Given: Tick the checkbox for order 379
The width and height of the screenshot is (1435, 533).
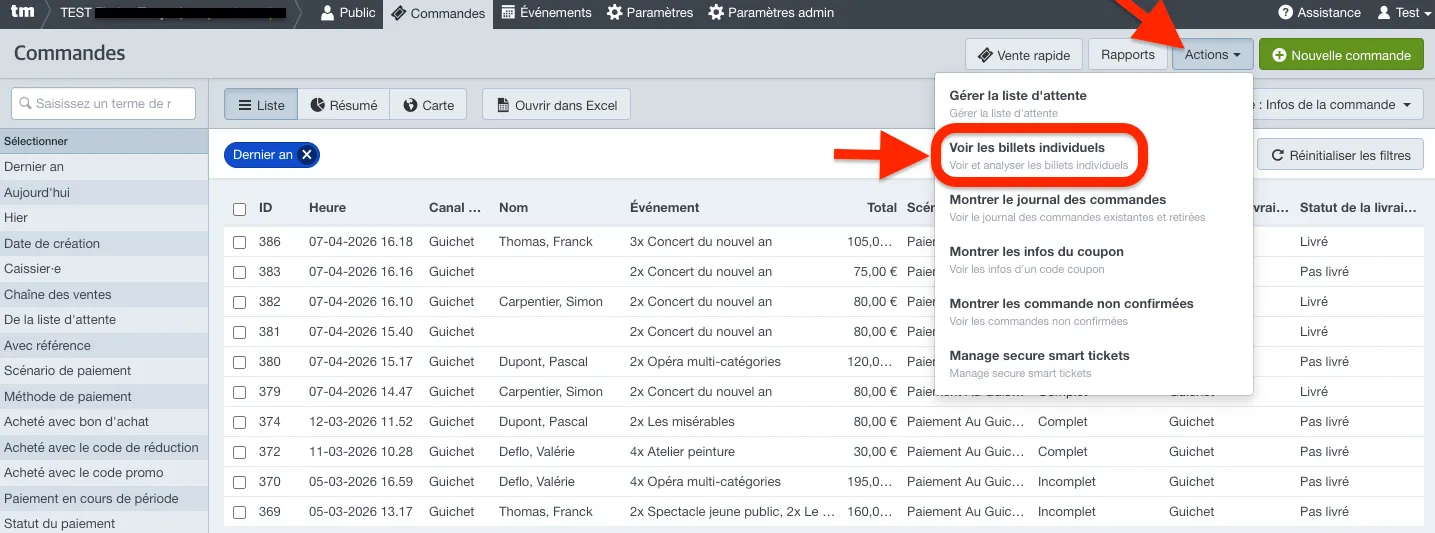Looking at the screenshot, I should [x=239, y=392].
